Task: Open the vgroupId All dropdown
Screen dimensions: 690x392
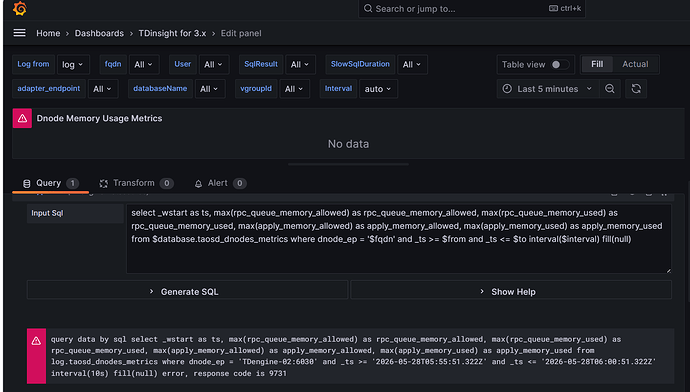Action: click(294, 89)
